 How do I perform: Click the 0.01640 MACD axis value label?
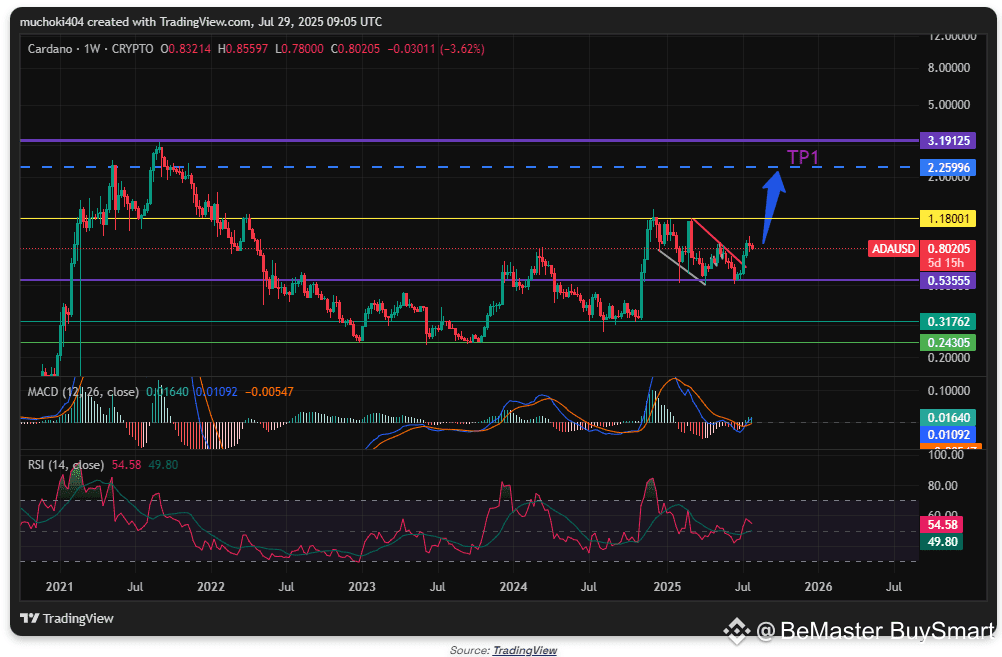948,418
